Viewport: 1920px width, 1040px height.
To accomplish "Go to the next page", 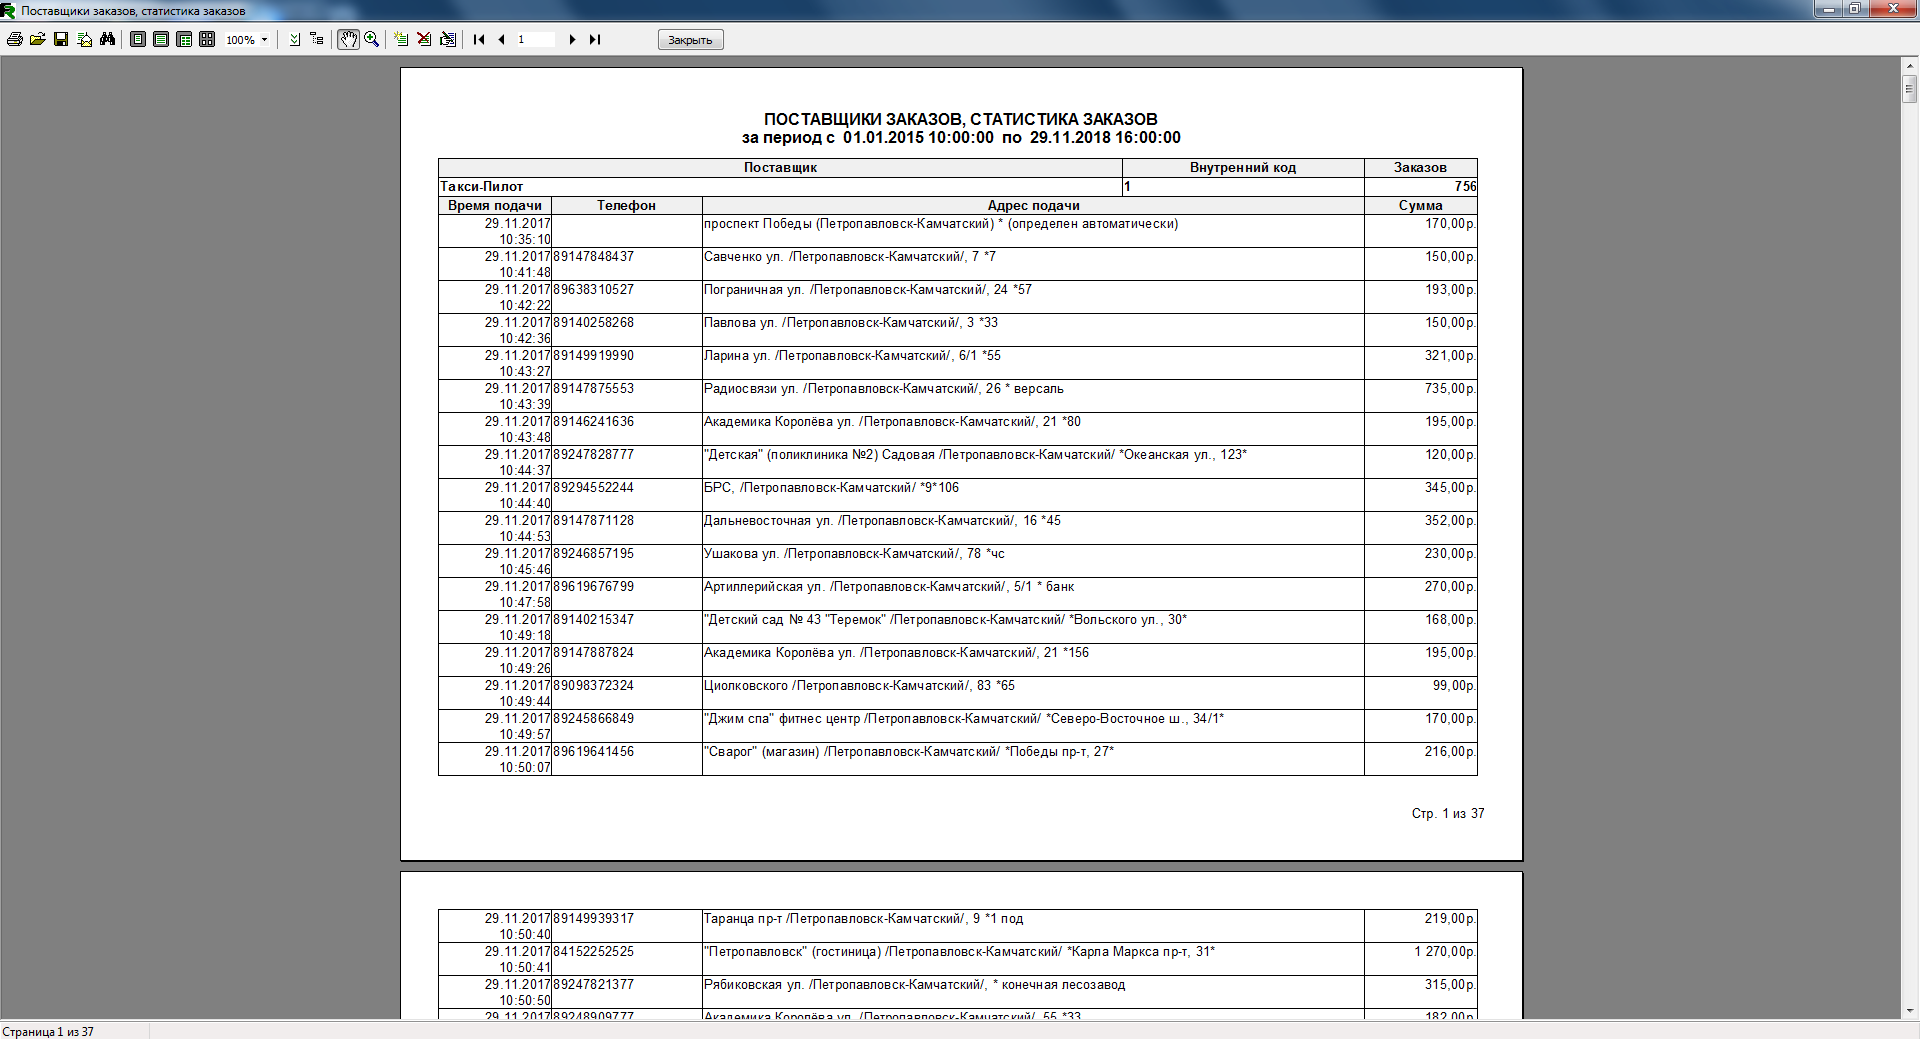I will click(572, 39).
